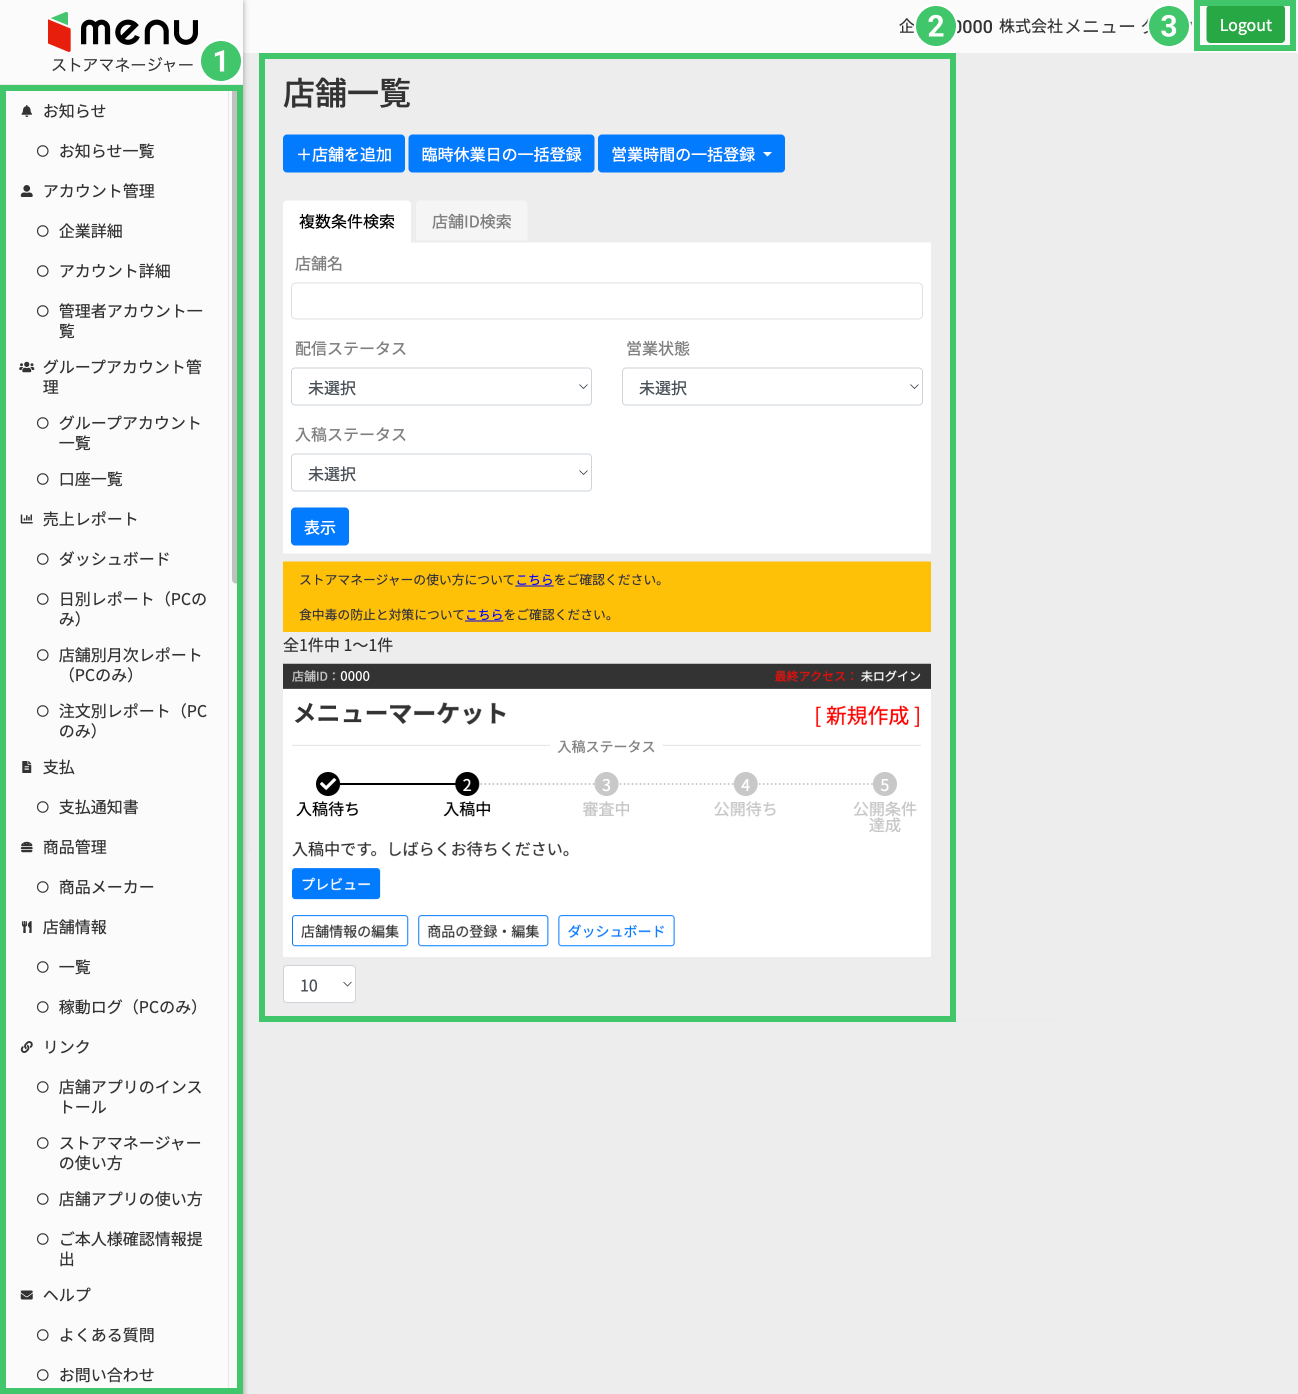Change the page size dropdown showing 10

(x=319, y=985)
